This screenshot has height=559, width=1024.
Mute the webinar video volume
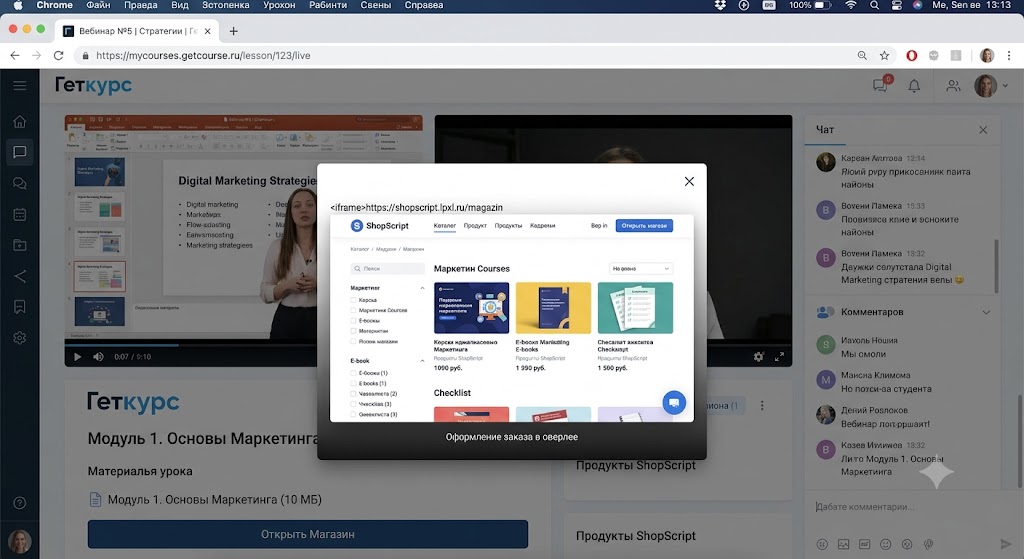[x=98, y=357]
